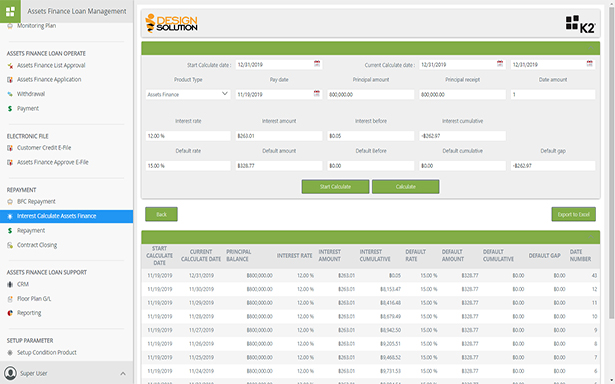The image size is (615, 384).
Task: Click the Withdrawal icon
Action: (x=10, y=94)
